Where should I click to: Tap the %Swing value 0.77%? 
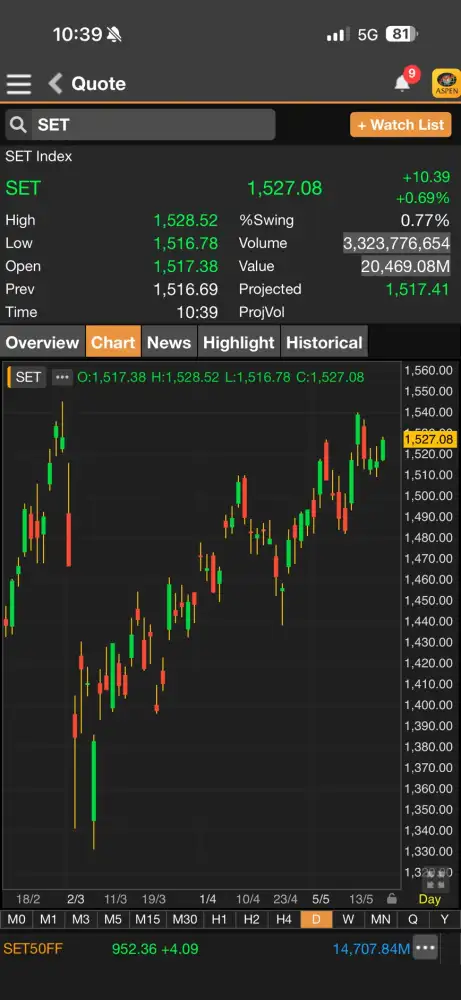425,221
